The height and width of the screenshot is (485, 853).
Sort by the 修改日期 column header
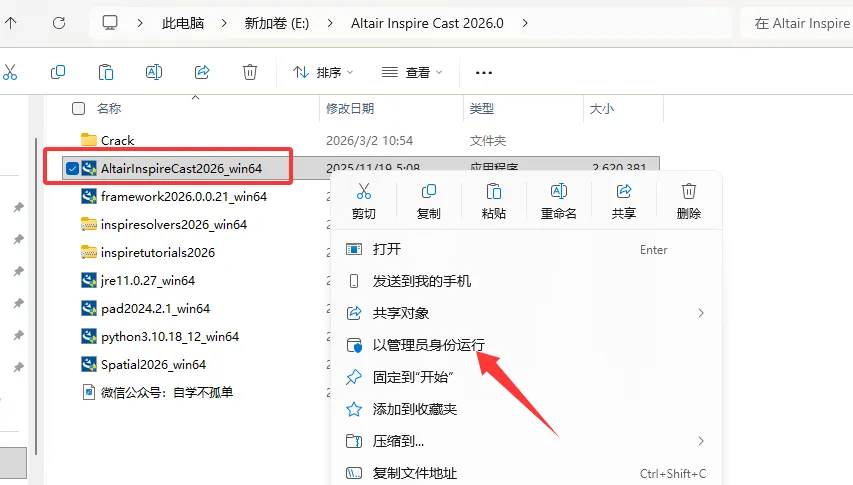click(x=350, y=108)
